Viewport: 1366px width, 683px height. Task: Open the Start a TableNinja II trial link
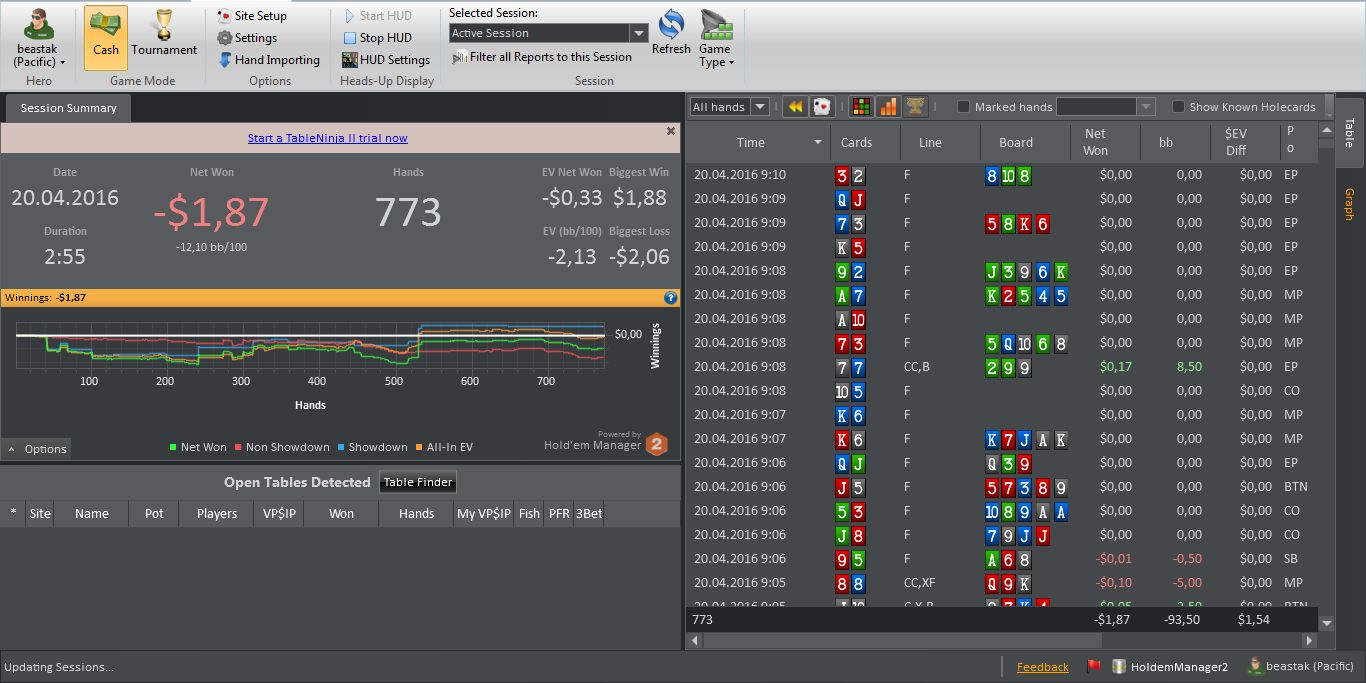(x=328, y=138)
